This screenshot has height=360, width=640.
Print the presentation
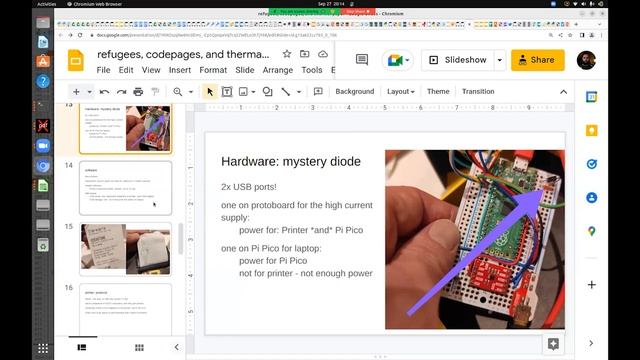tap(138, 92)
